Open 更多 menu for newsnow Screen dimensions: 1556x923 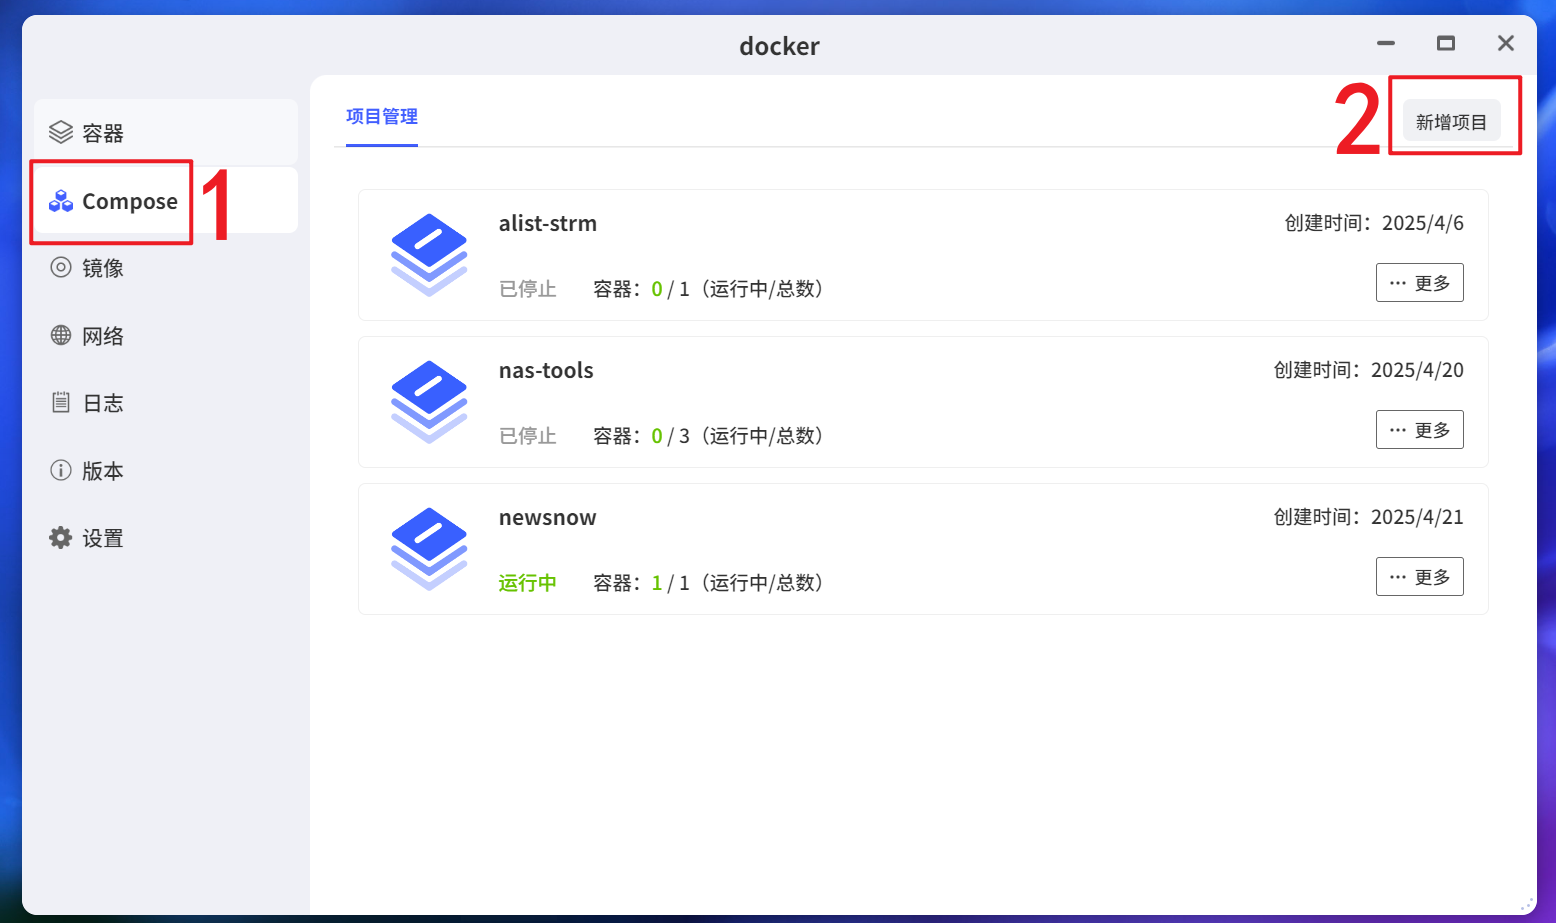pyautogui.click(x=1420, y=577)
